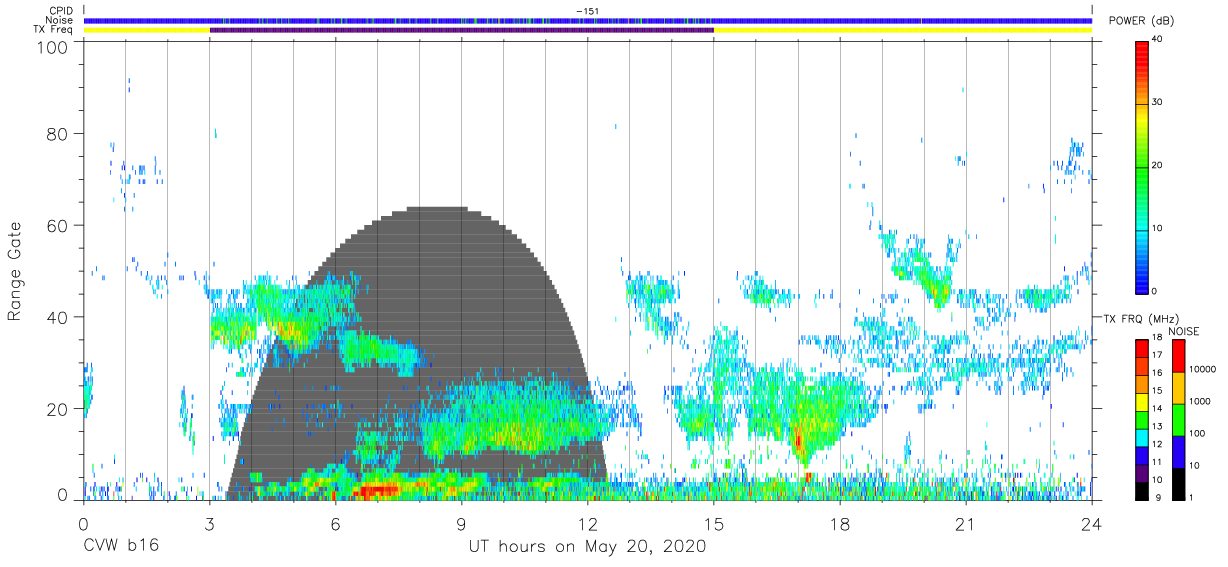1228x567 pixels.
Task: Click range gate tick label 20
Action: pyautogui.click(x=56, y=409)
